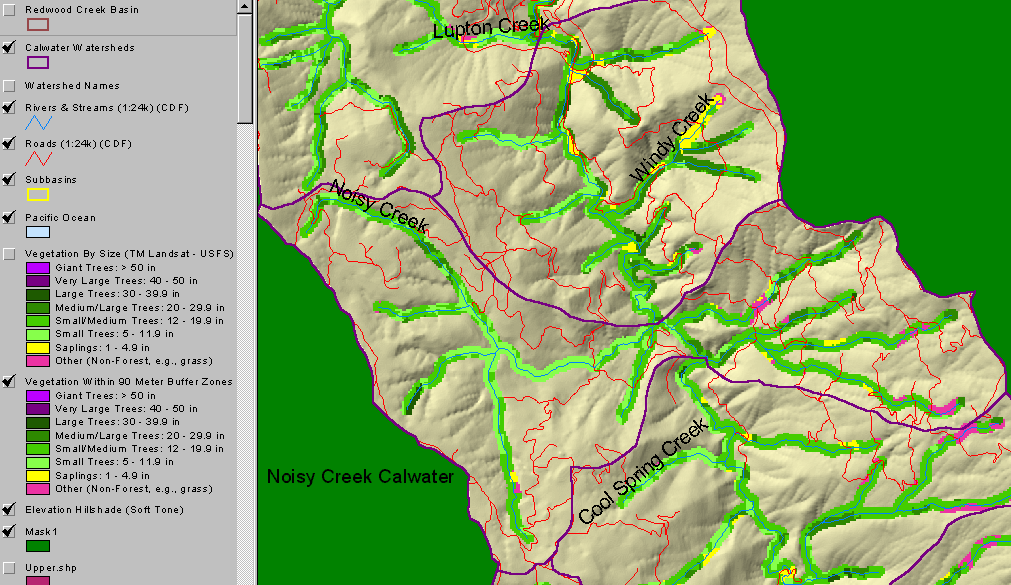Select the Roads (1:24k) (CDF) layer name
This screenshot has height=585, width=1011.
79,144
